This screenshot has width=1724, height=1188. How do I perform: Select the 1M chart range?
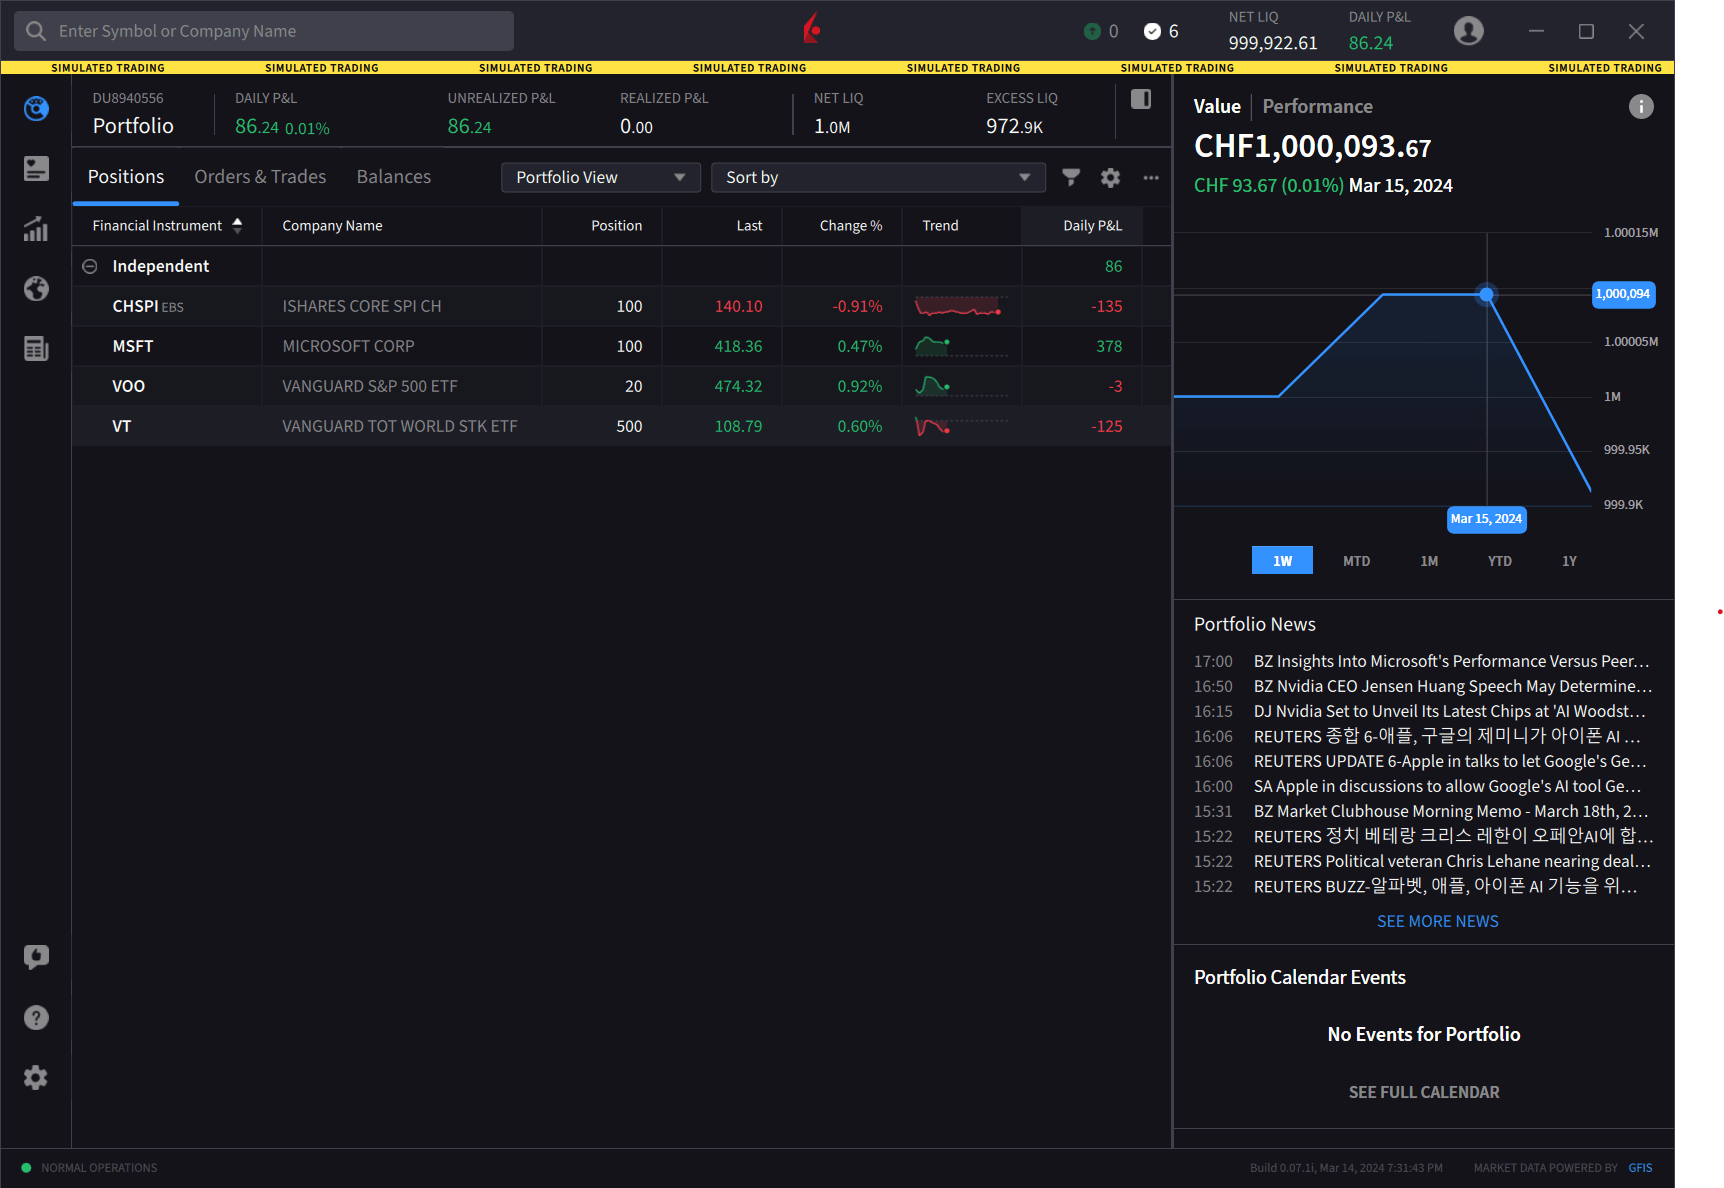(x=1429, y=561)
